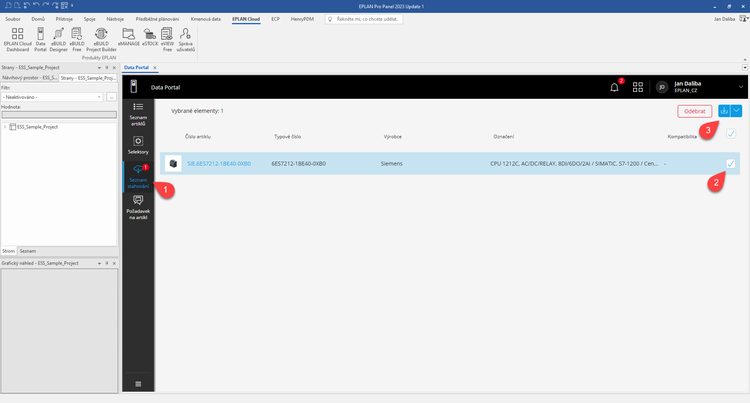Click the Výrobce column header

(393, 137)
